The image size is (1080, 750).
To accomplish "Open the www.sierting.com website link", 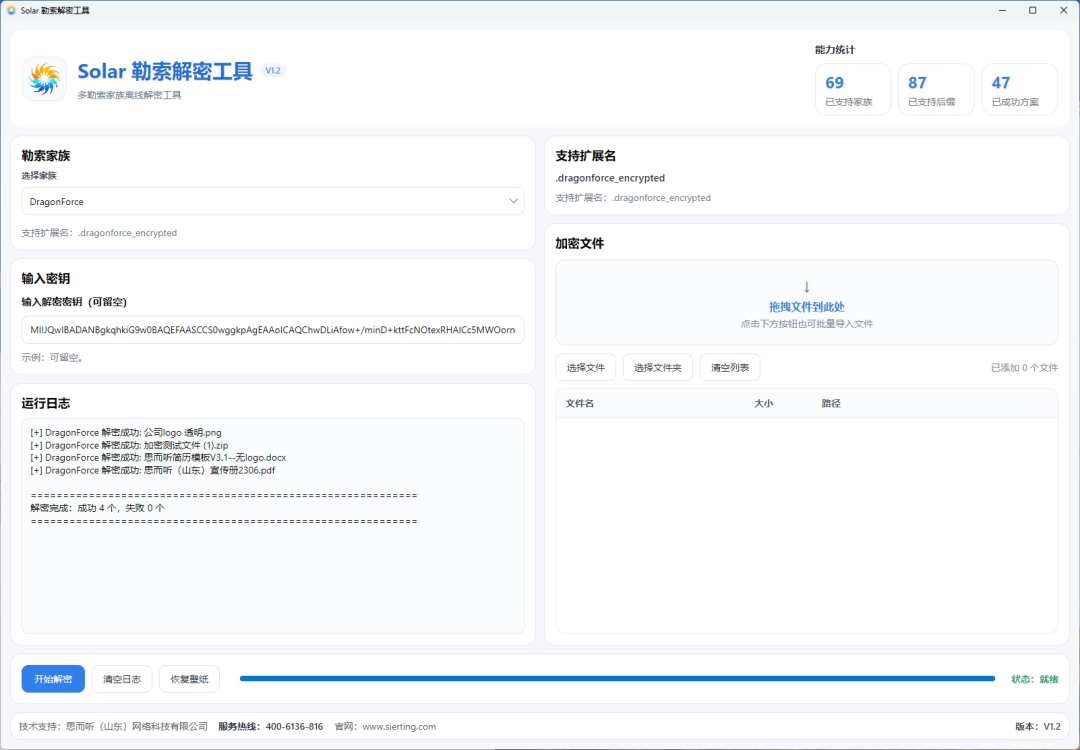I will tap(399, 727).
